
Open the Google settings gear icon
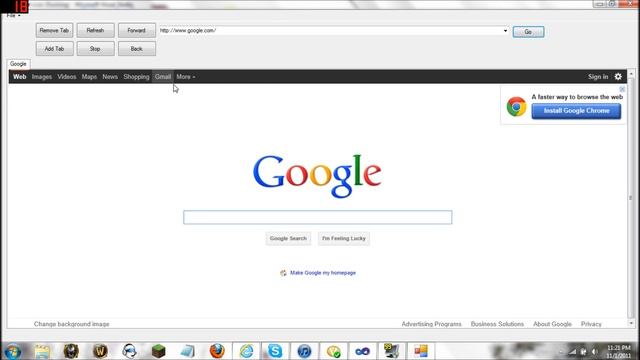point(618,77)
